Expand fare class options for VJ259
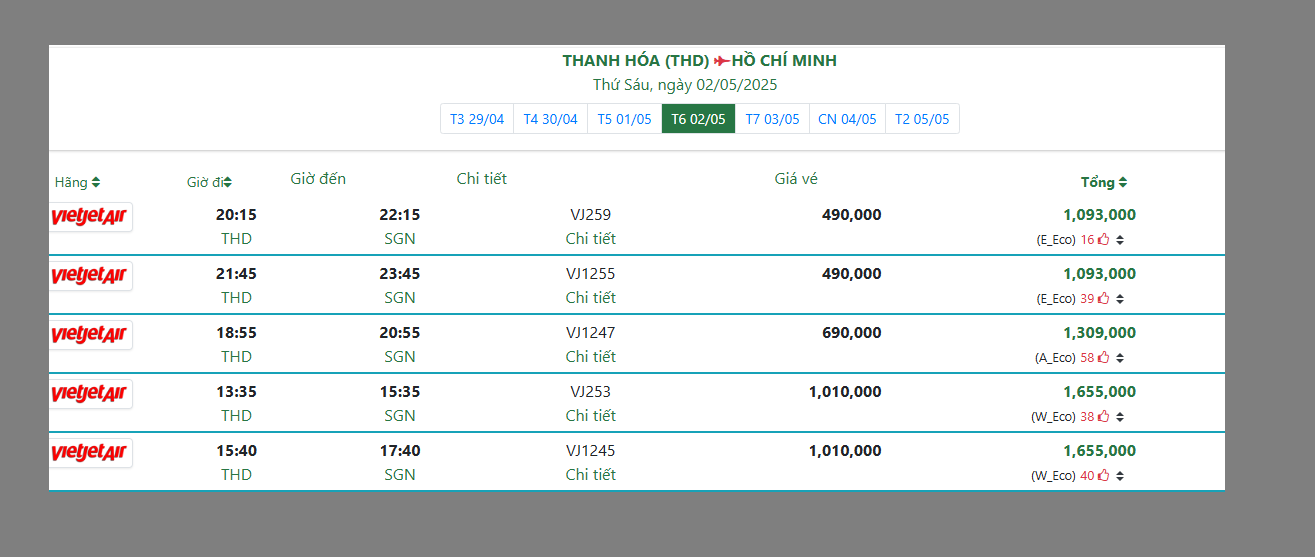 pos(1120,240)
